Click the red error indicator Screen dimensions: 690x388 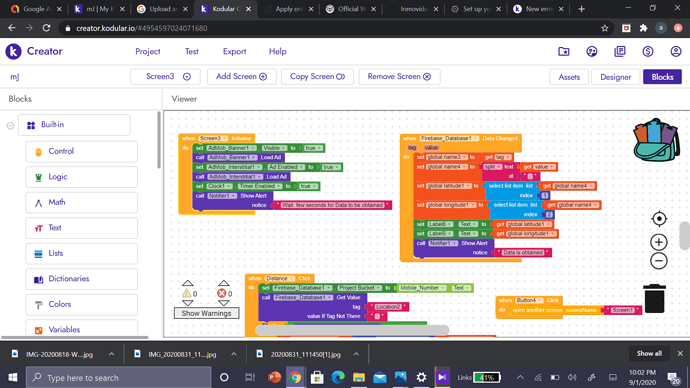point(222,293)
